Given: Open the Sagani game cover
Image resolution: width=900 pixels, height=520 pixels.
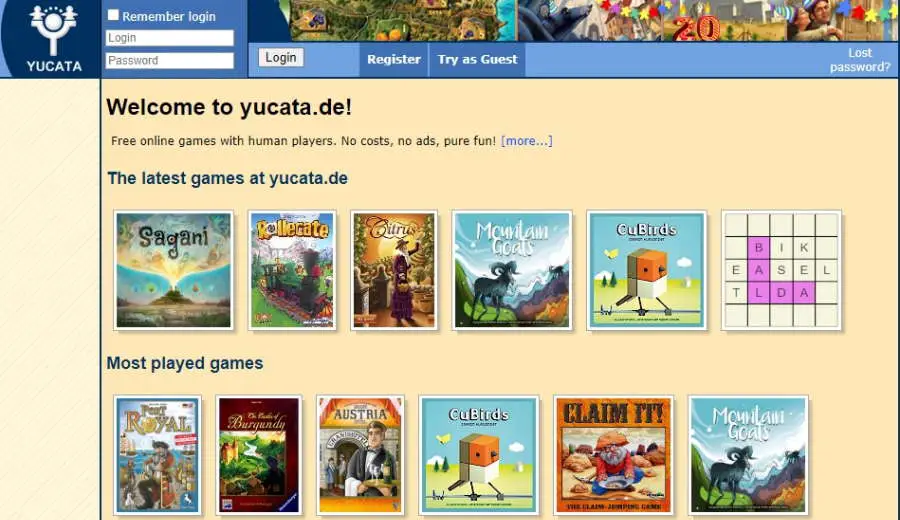Looking at the screenshot, I should [174, 270].
